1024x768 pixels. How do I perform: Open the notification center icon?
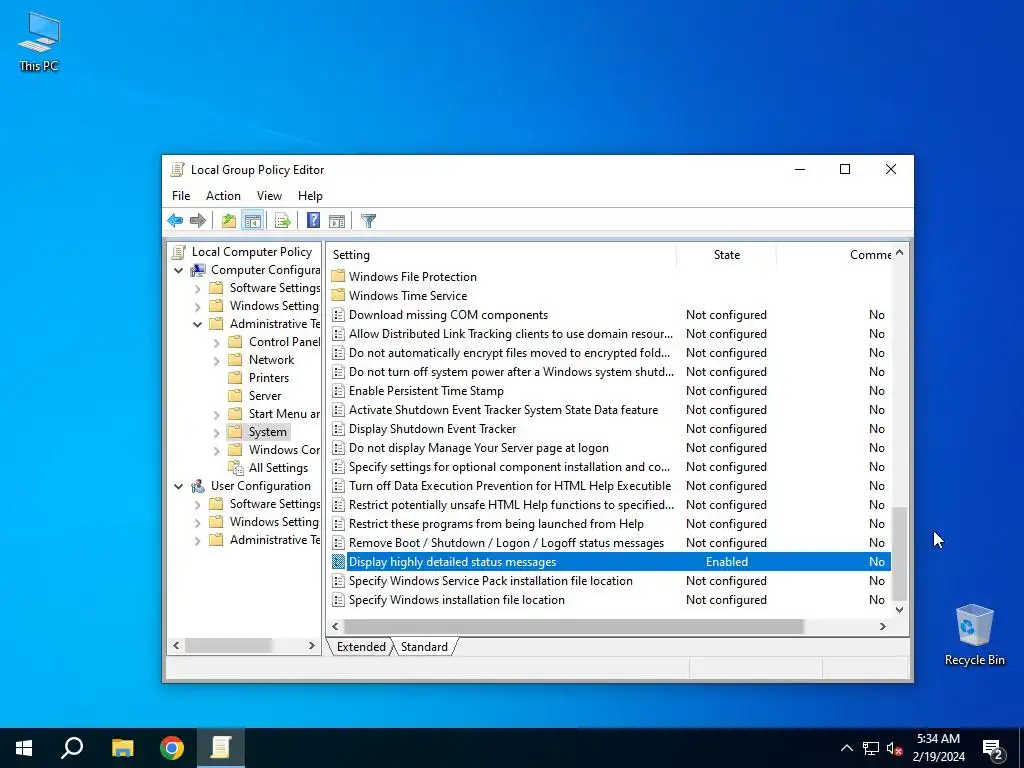993,748
